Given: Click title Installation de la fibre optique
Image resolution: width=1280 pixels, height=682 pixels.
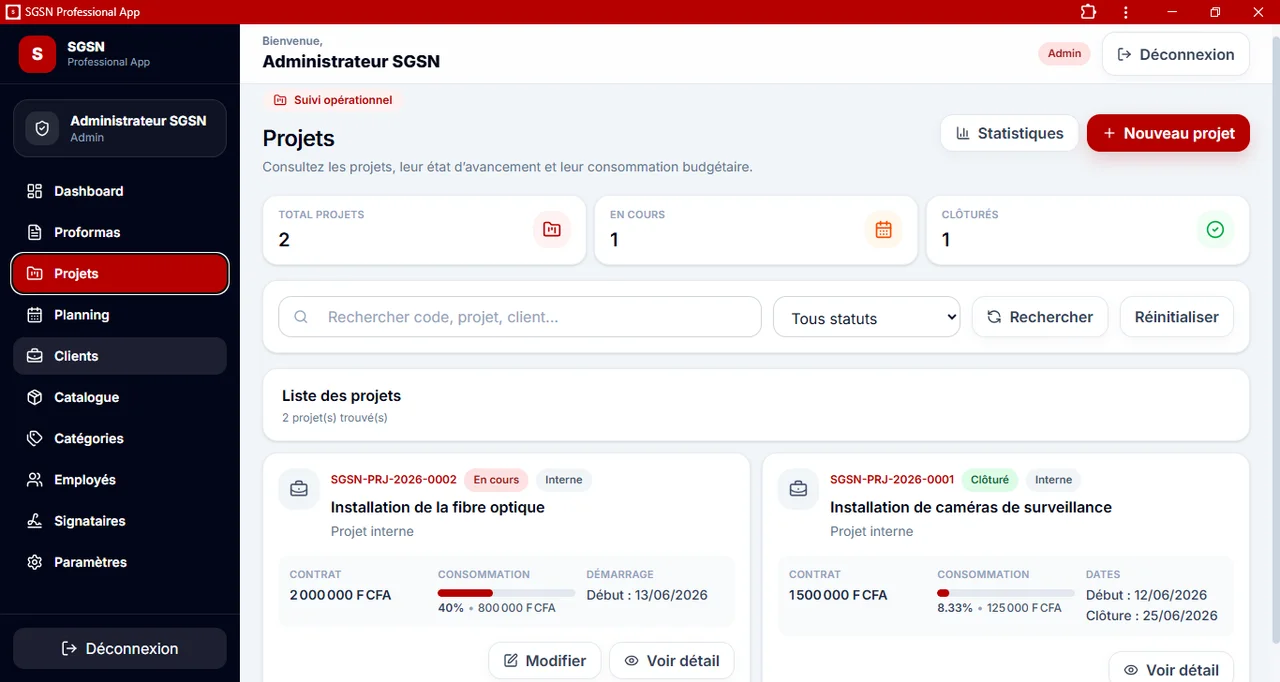Looking at the screenshot, I should click(x=438, y=507).
